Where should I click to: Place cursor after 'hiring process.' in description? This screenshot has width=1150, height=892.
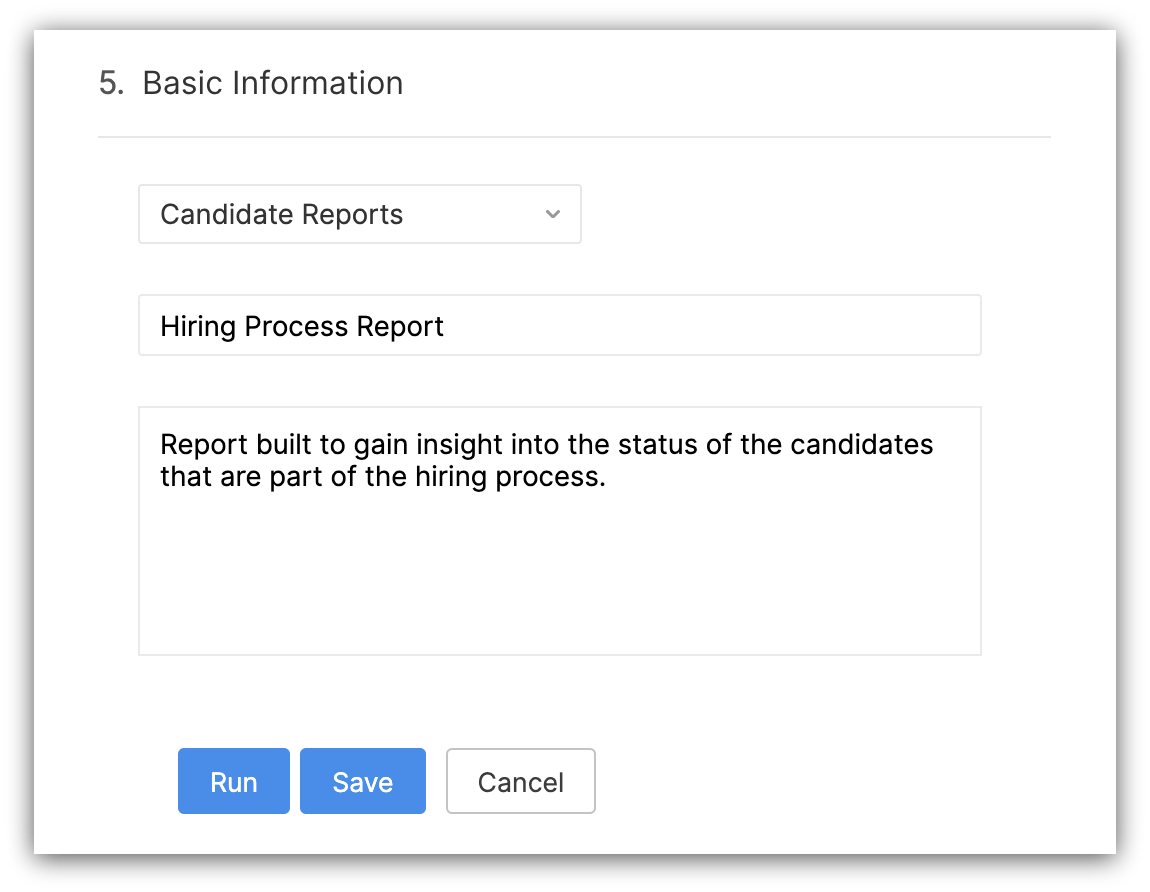pyautogui.click(x=607, y=477)
